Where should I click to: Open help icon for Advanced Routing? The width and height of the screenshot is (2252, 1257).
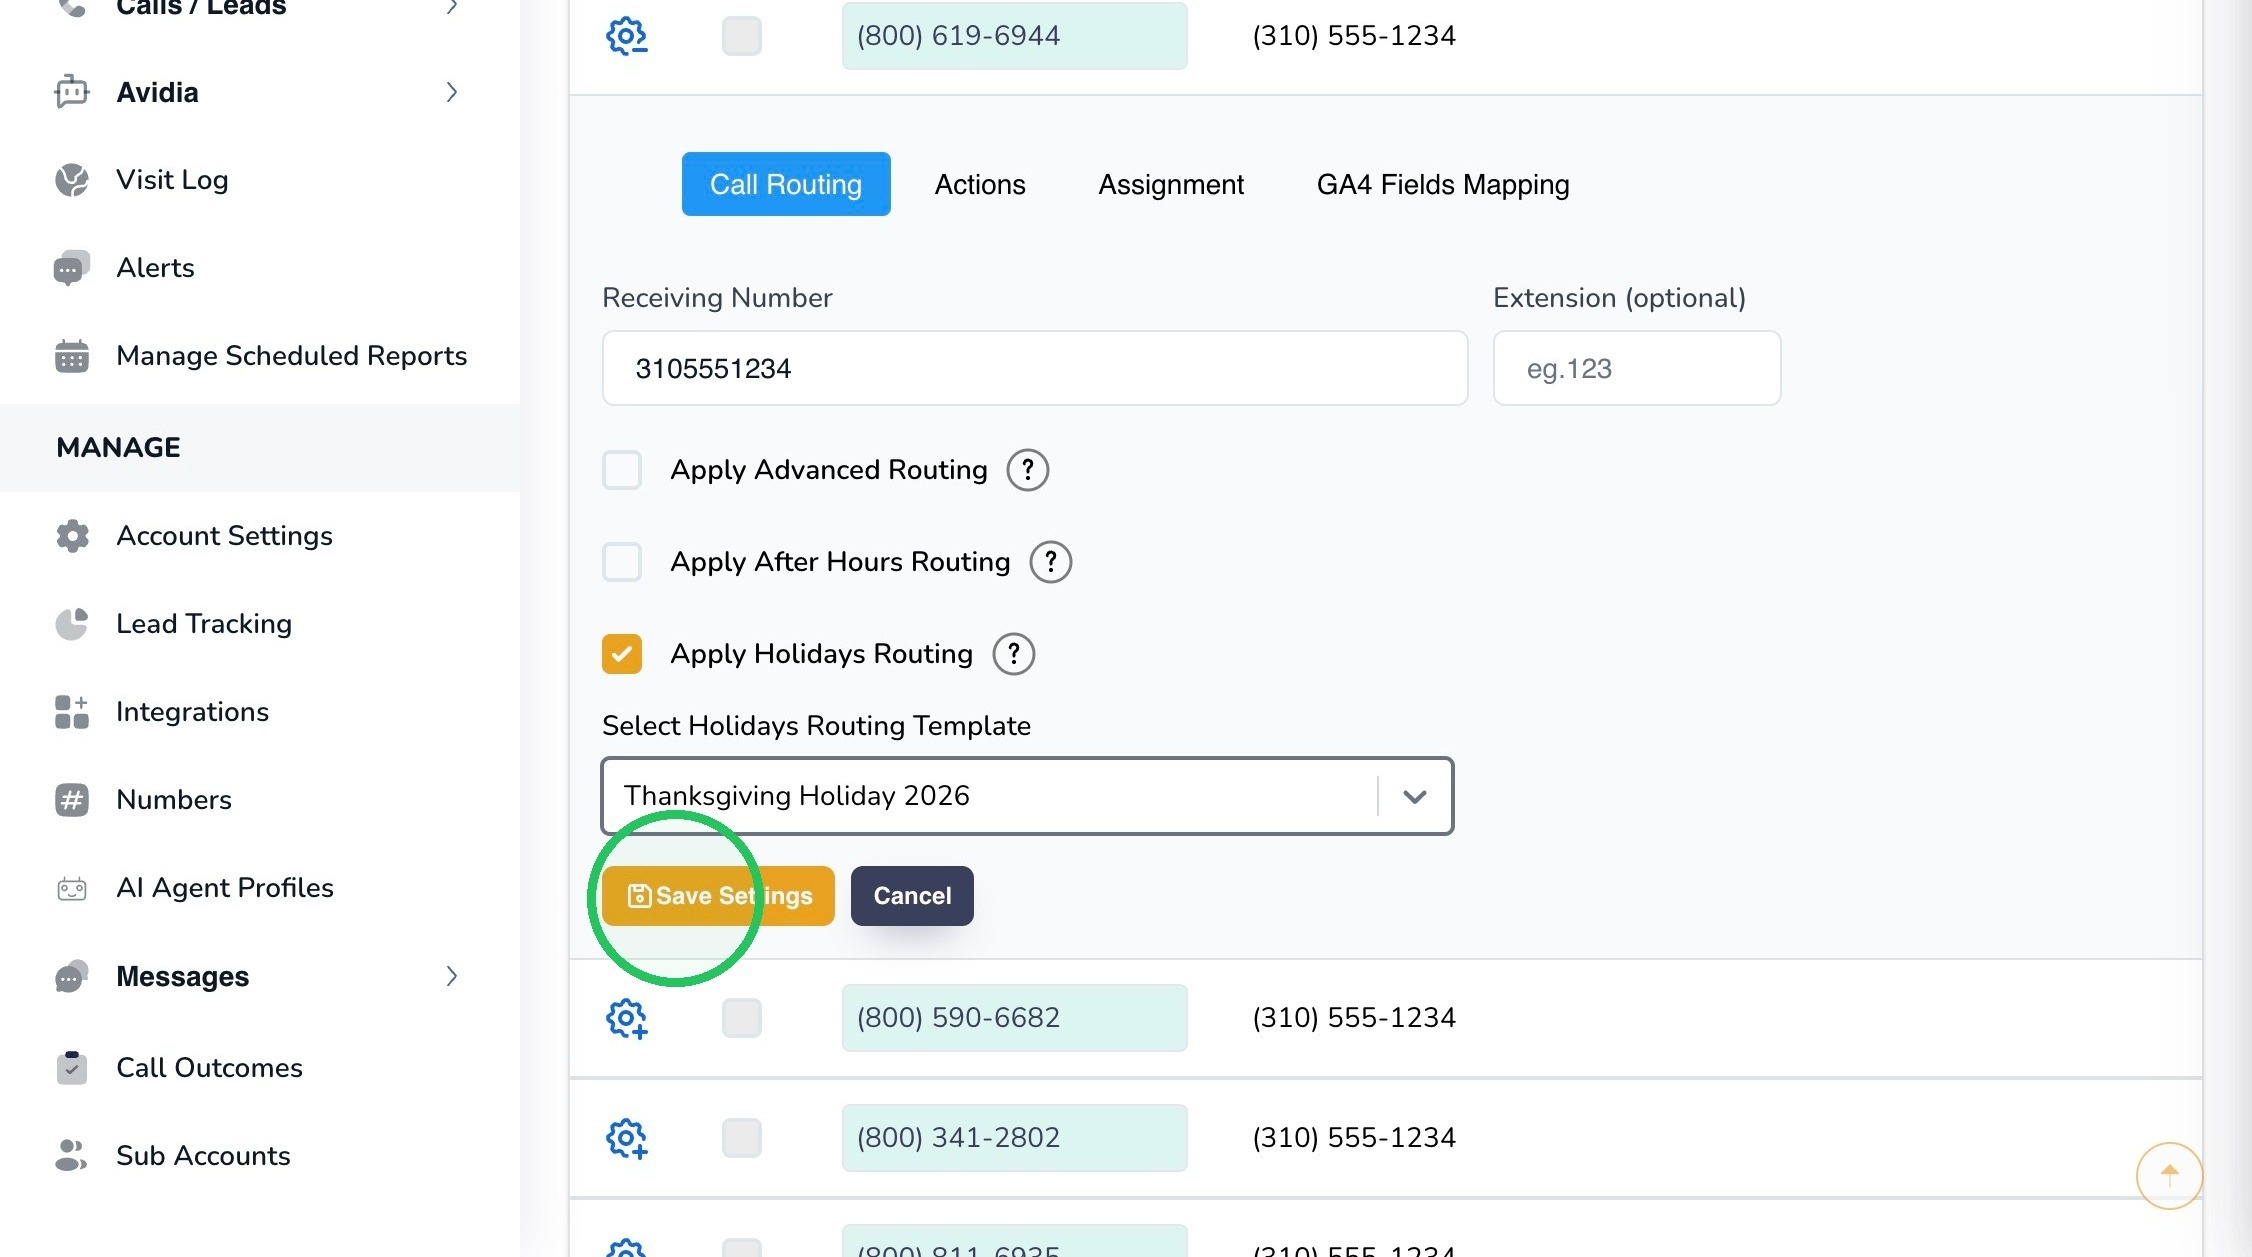[x=1027, y=470]
